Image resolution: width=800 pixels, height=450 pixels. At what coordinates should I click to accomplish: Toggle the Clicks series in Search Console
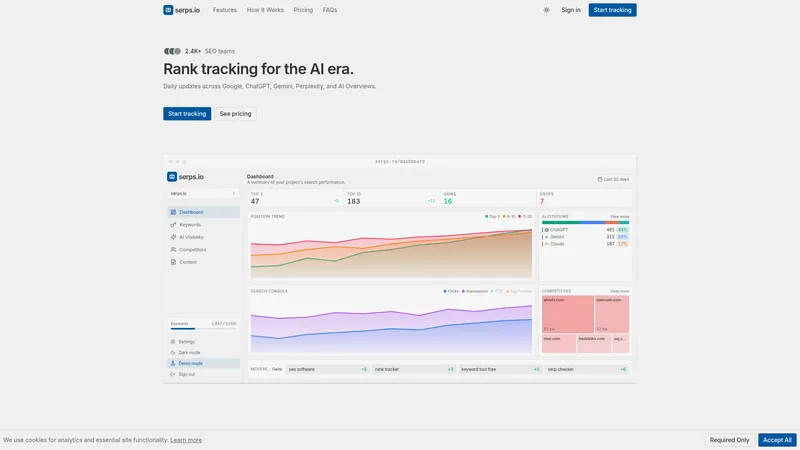(x=451, y=291)
